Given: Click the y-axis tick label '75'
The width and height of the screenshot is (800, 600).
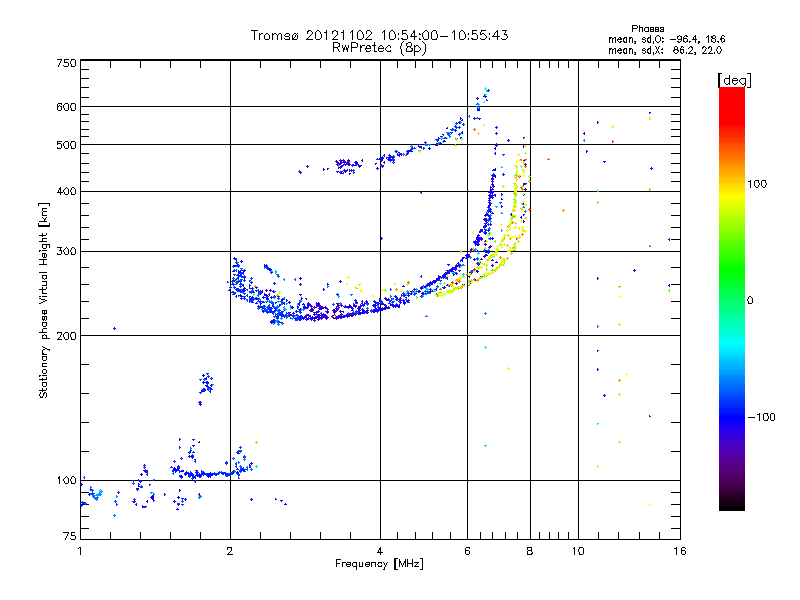Looking at the screenshot, I should pos(70,536).
